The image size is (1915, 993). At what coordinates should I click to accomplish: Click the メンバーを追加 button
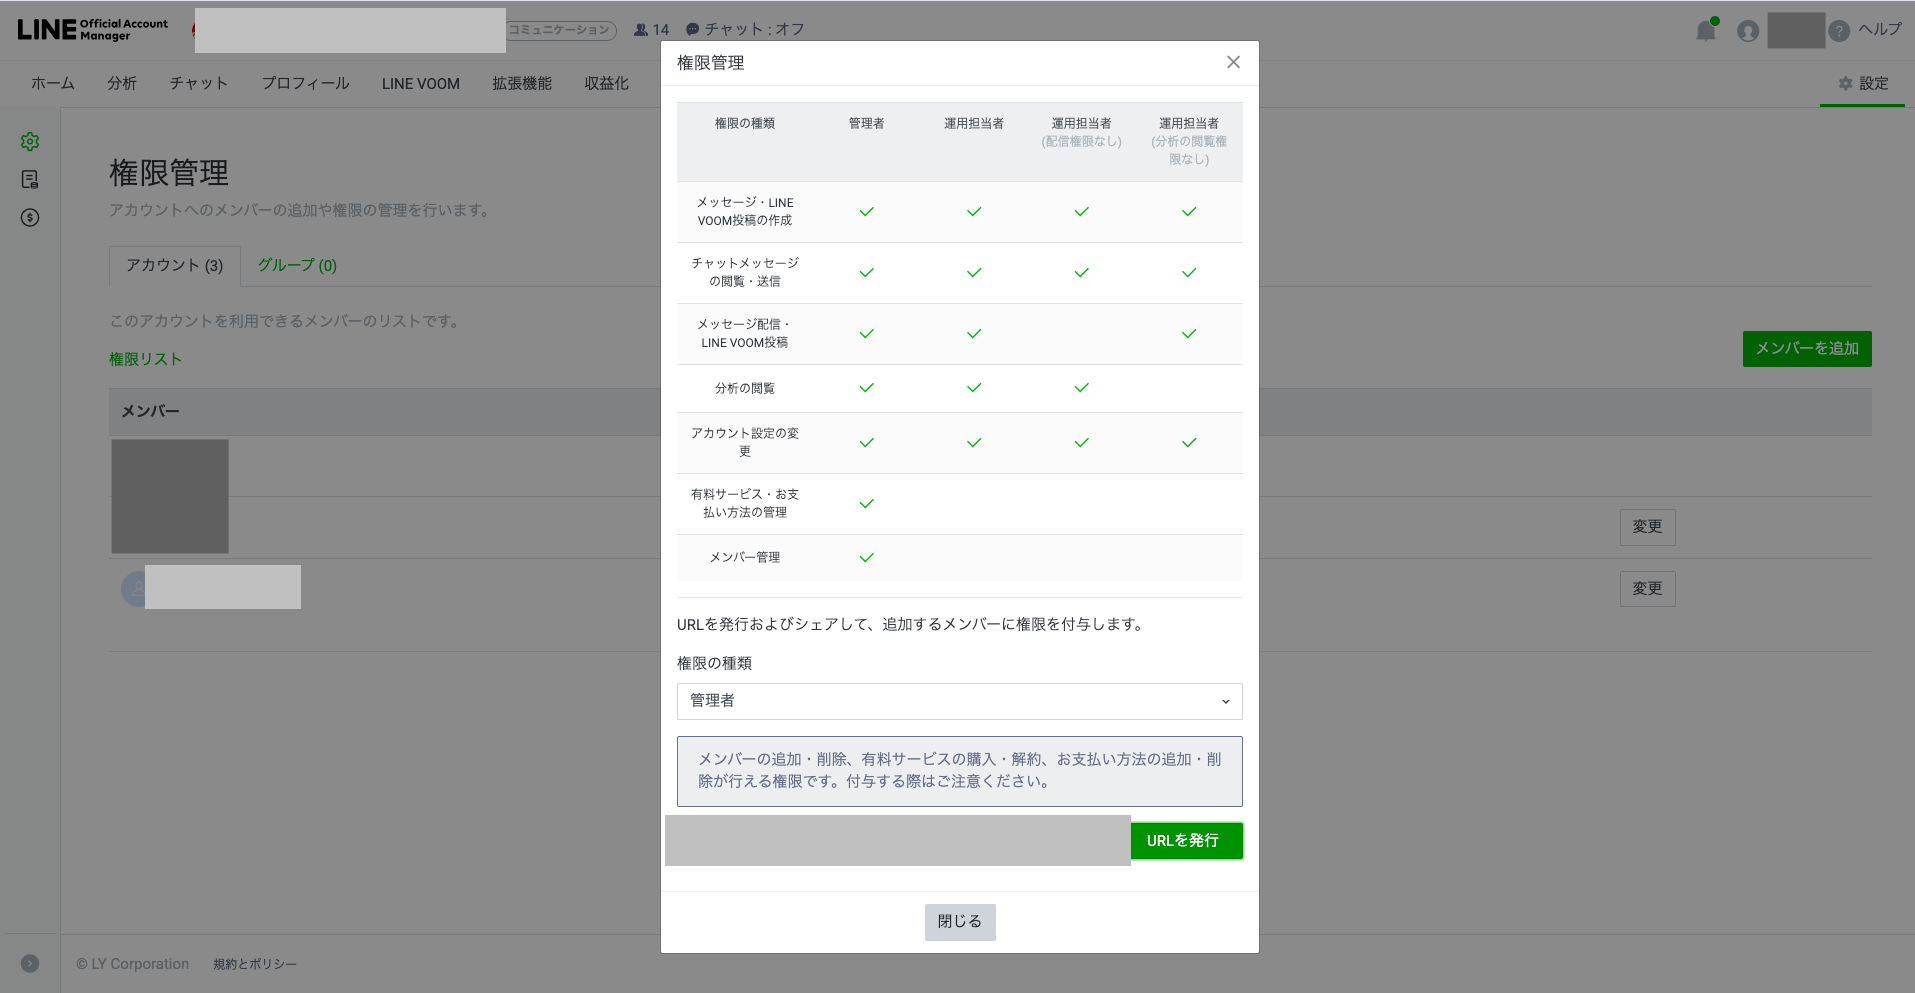click(x=1806, y=349)
